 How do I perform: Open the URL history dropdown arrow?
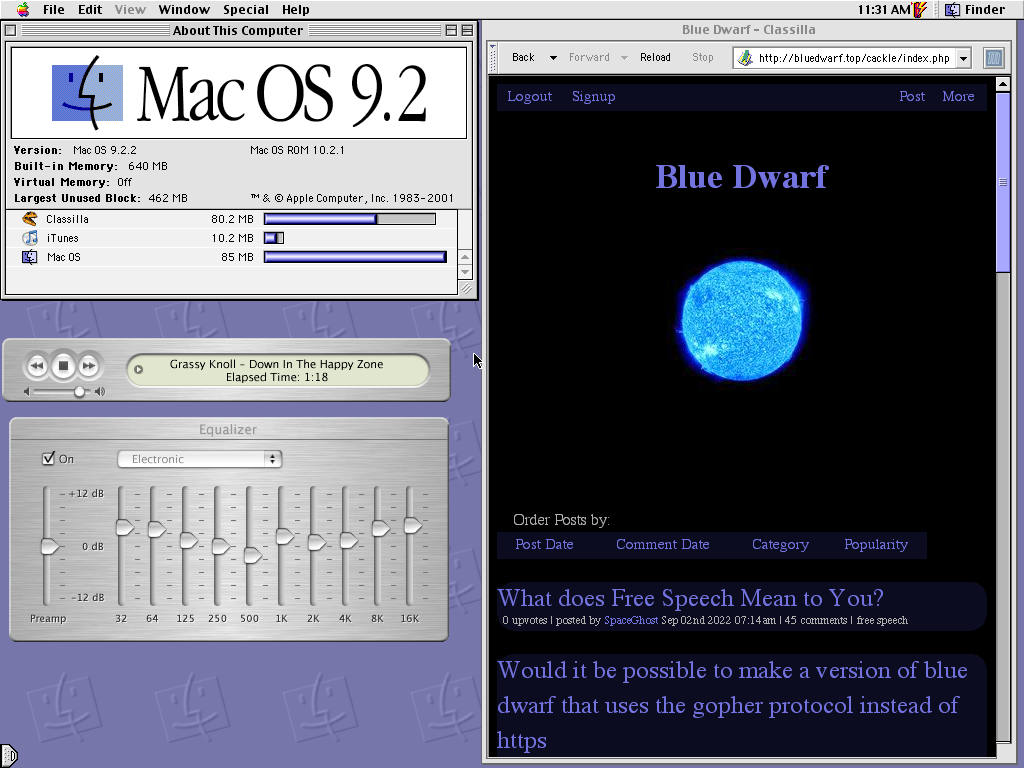coord(963,58)
